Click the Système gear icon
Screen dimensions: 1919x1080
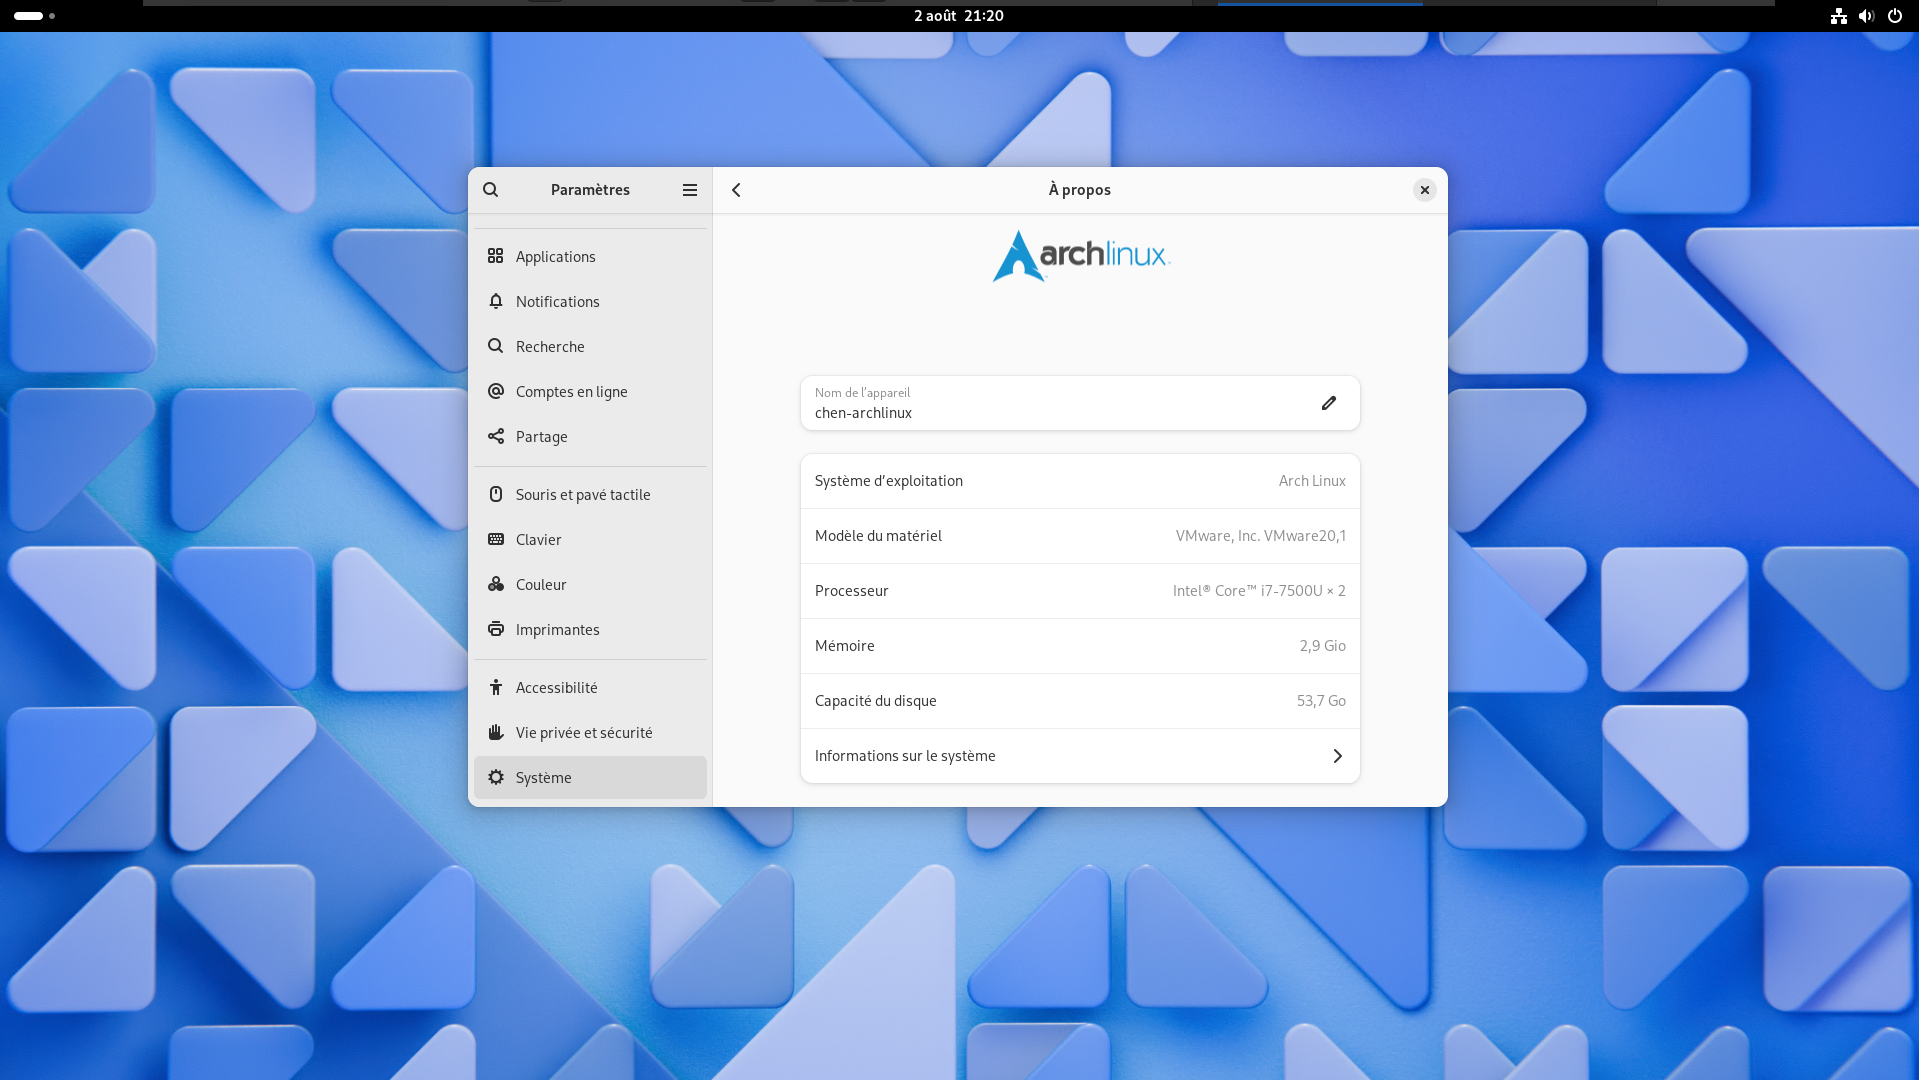coord(496,777)
